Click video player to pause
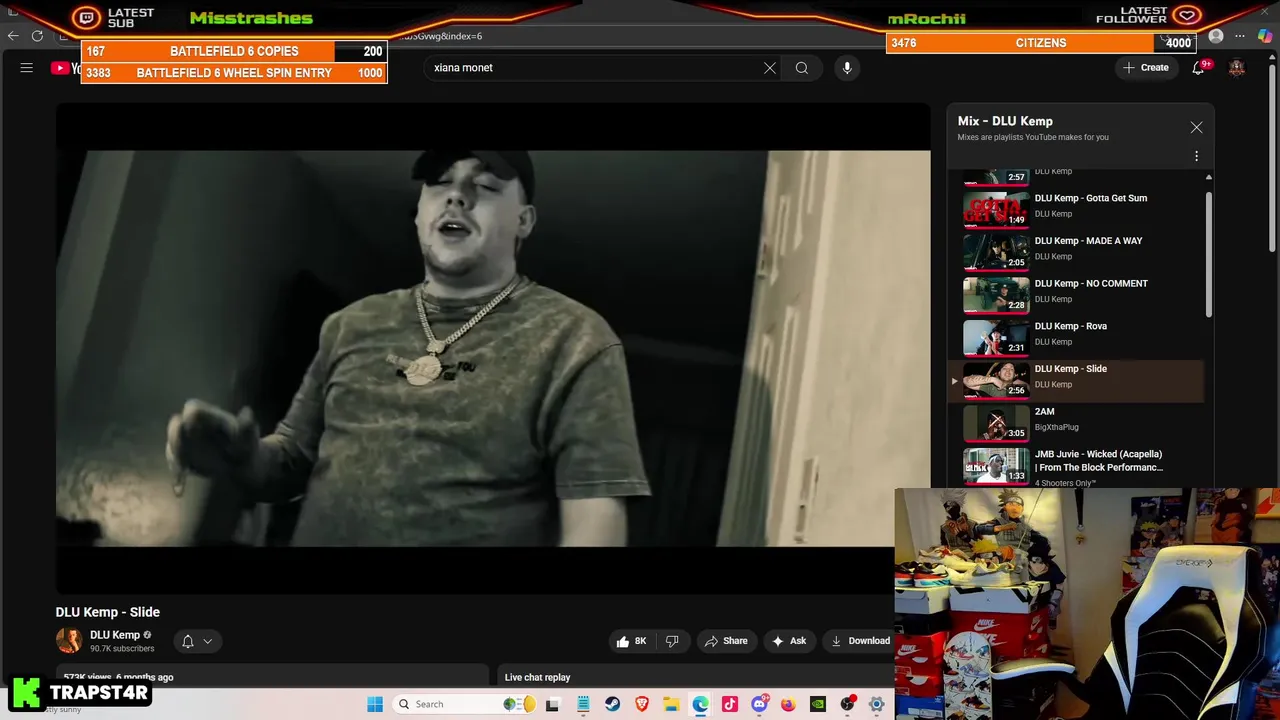 pos(493,349)
